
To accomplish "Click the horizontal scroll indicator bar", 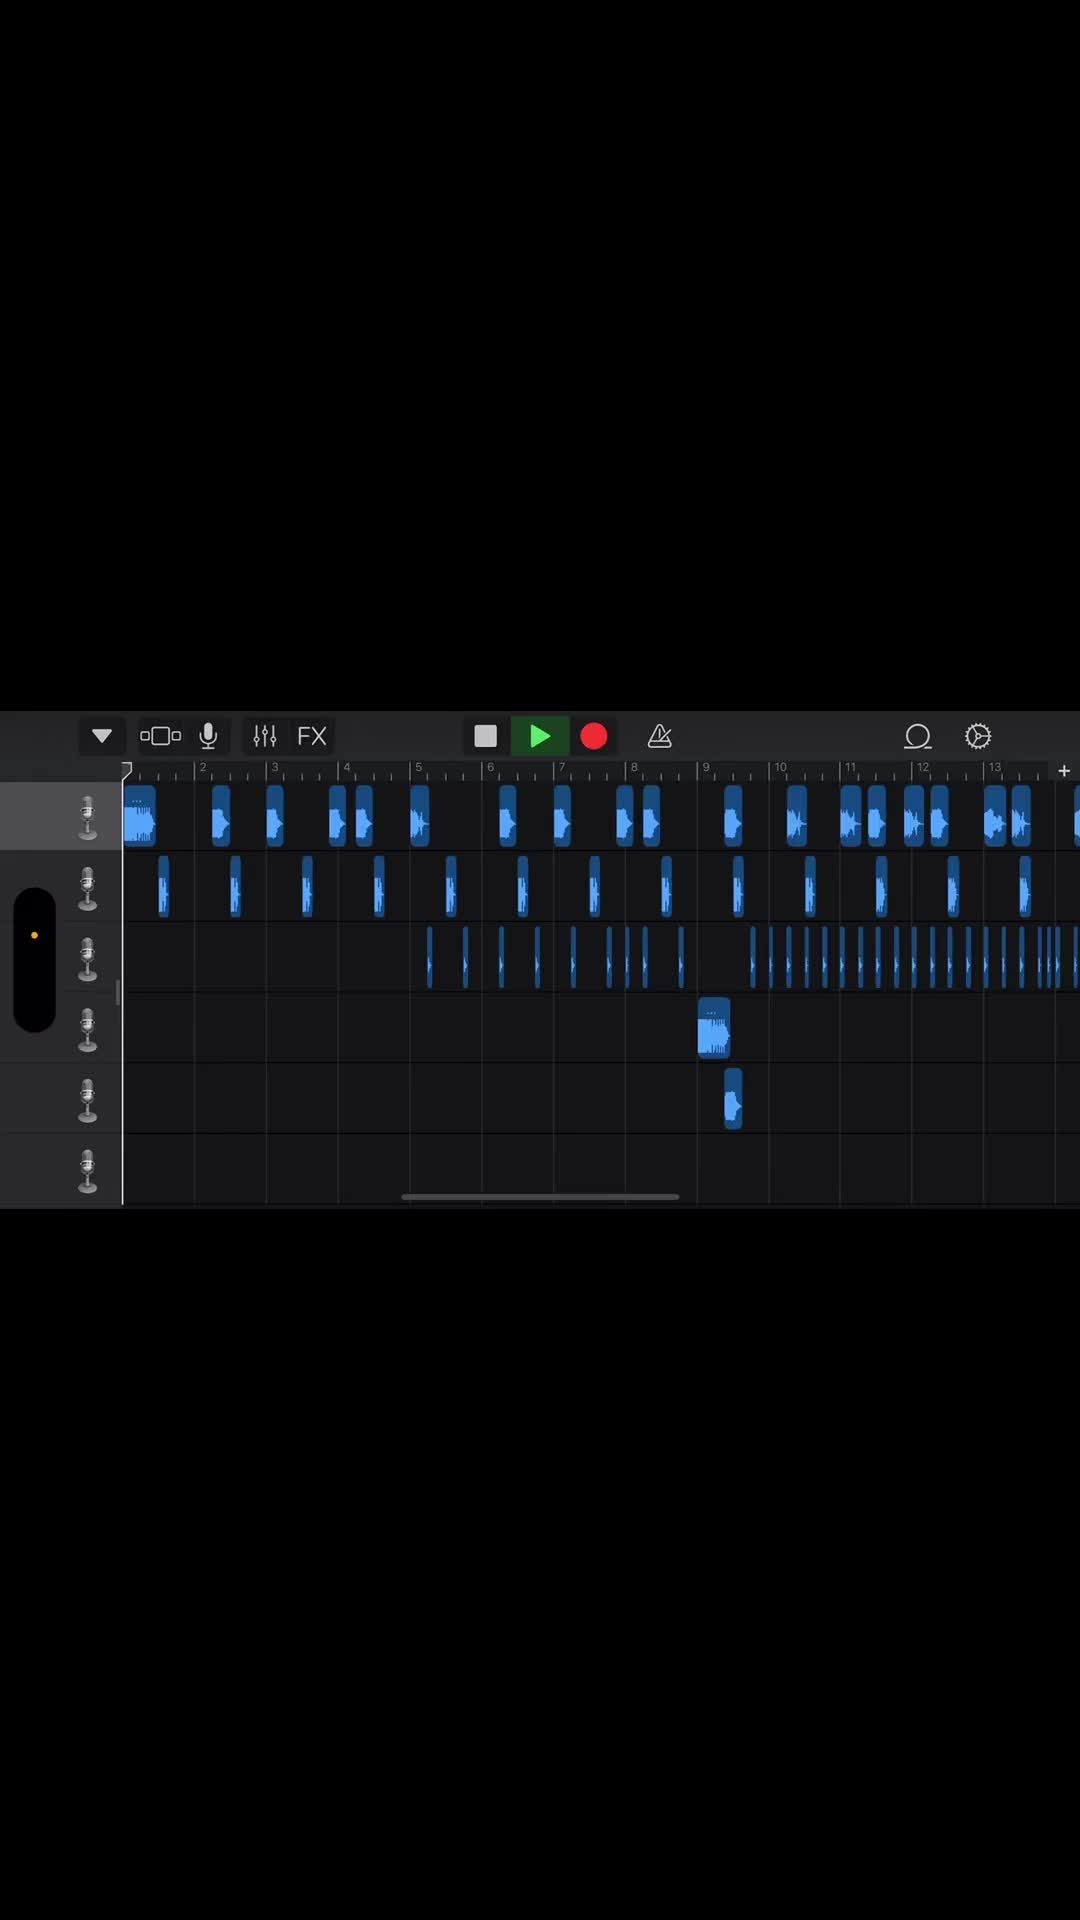I will [x=540, y=1196].
